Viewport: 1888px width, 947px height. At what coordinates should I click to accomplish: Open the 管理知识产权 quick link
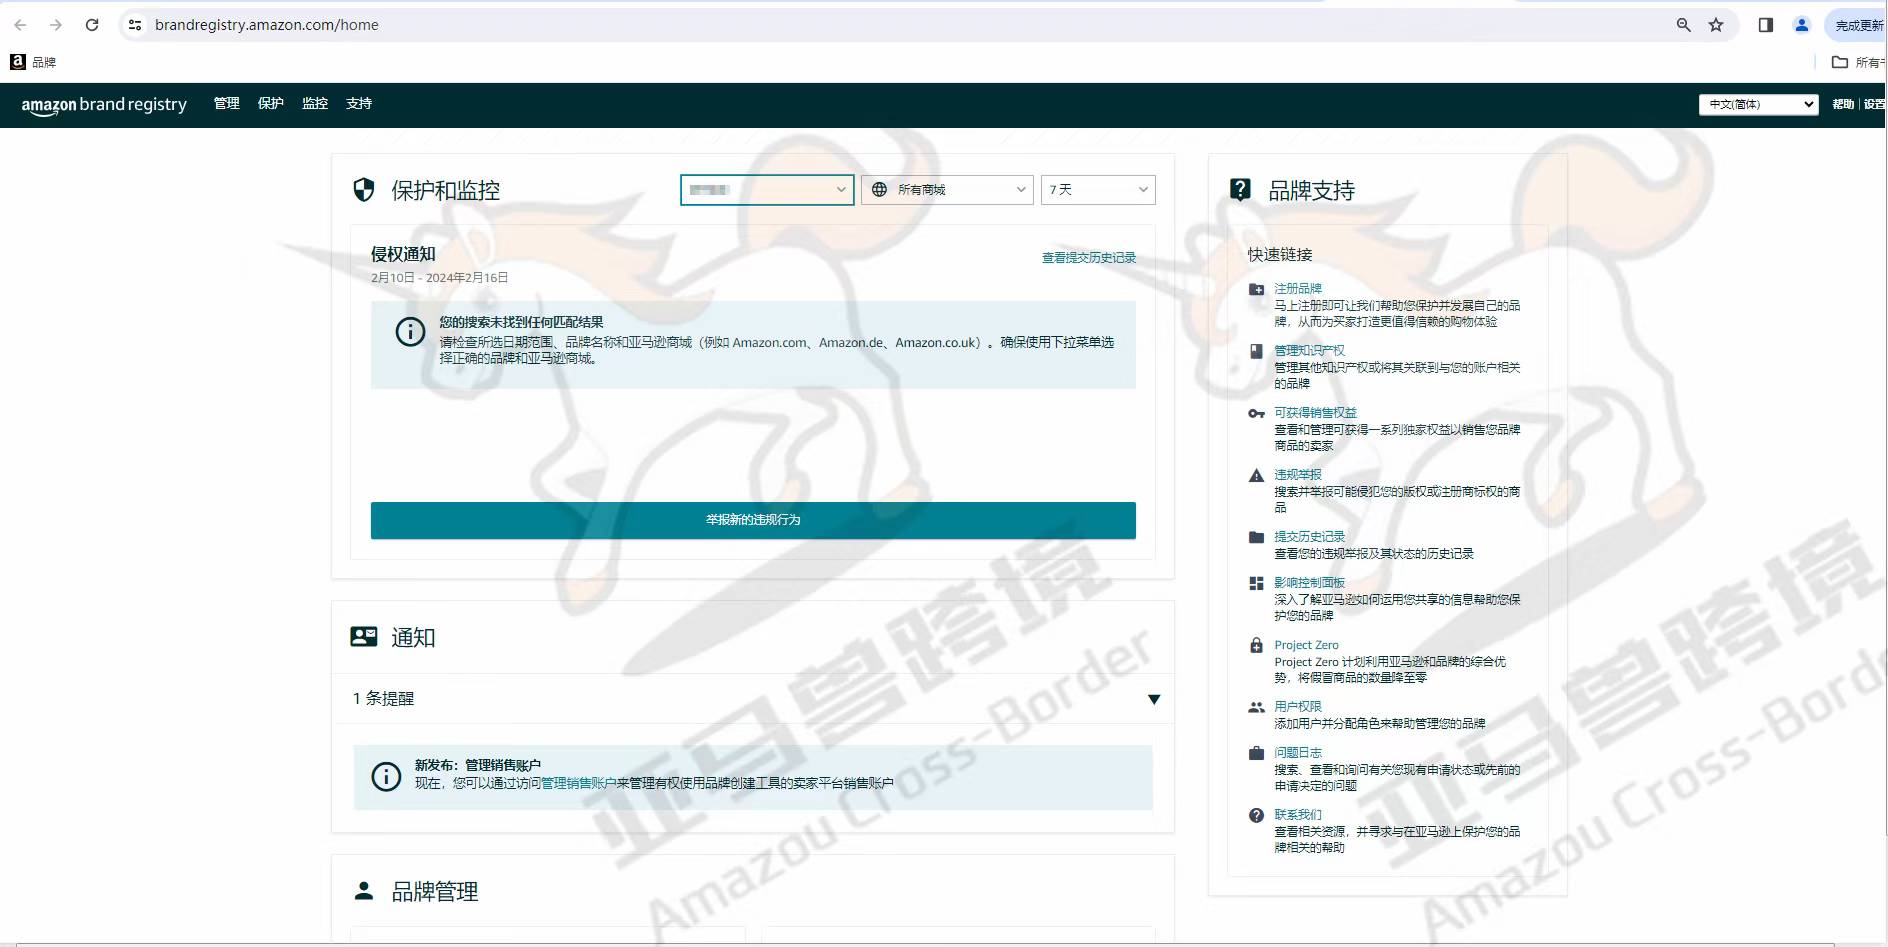pos(1310,351)
